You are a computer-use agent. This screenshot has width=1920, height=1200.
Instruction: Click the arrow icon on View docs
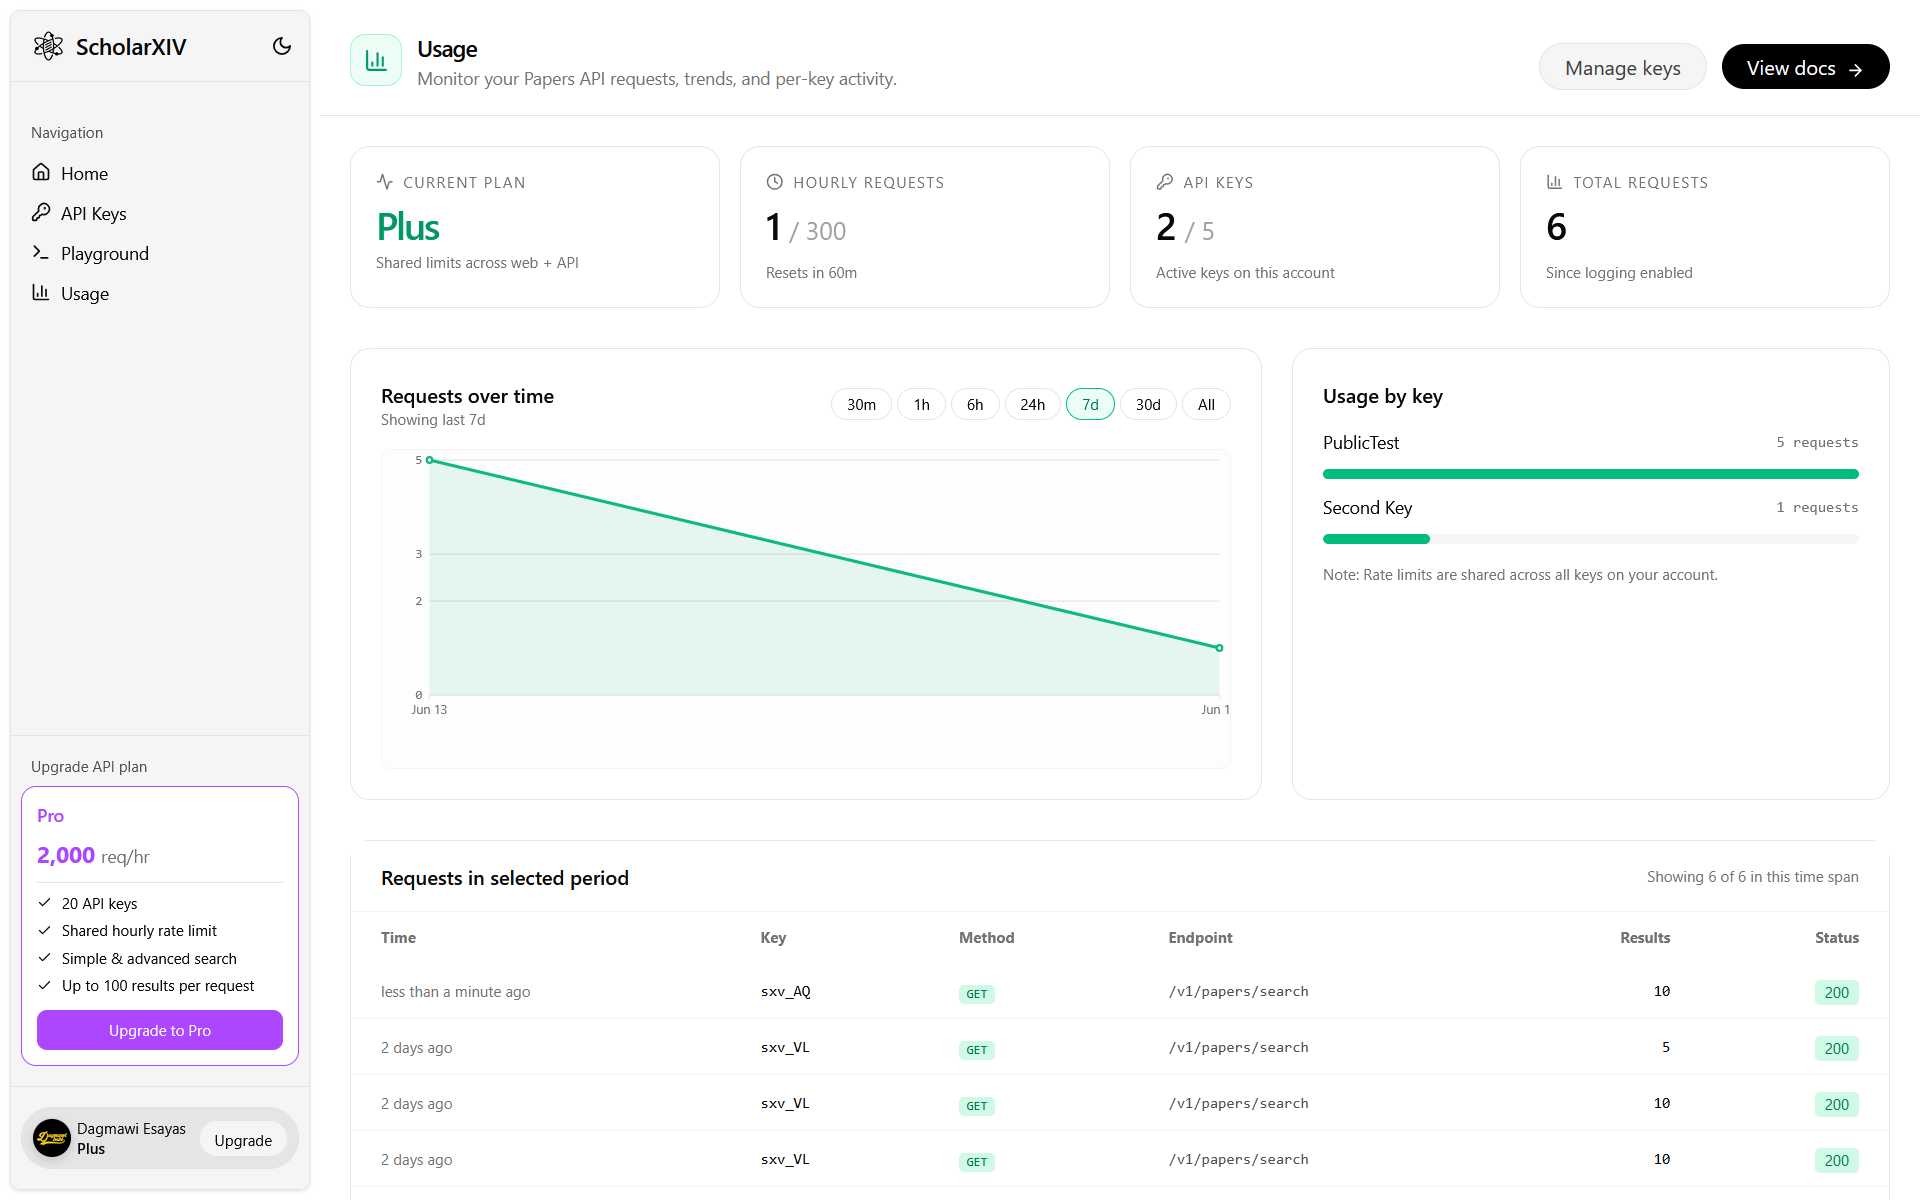click(x=1855, y=69)
